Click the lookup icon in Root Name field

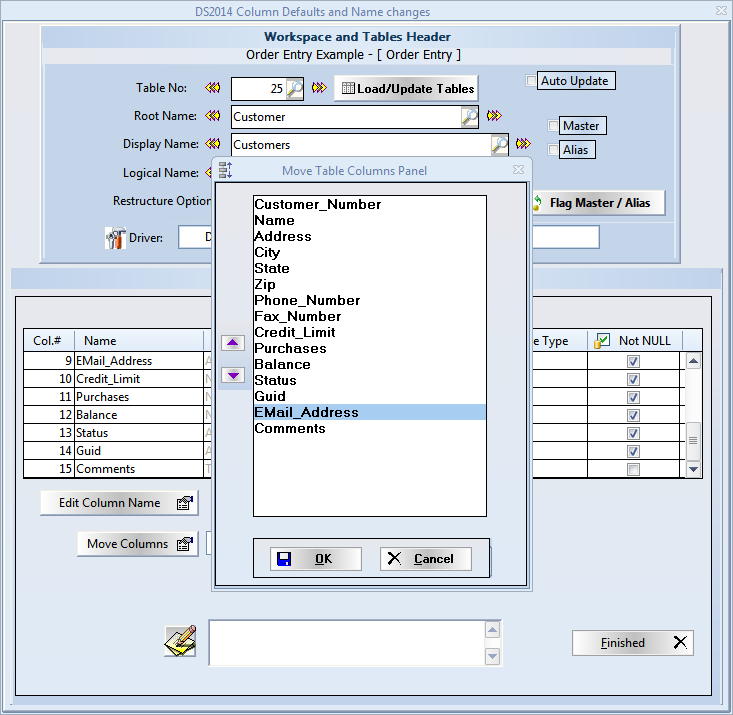[469, 117]
